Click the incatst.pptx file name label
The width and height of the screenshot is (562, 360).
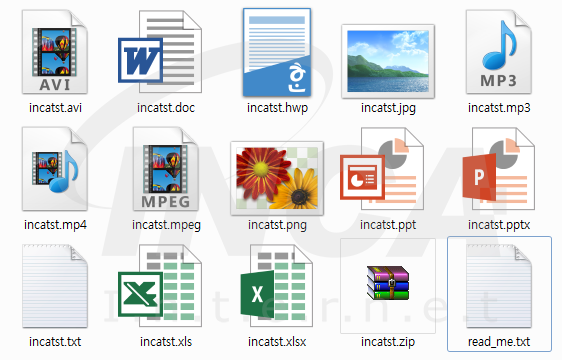tap(499, 225)
